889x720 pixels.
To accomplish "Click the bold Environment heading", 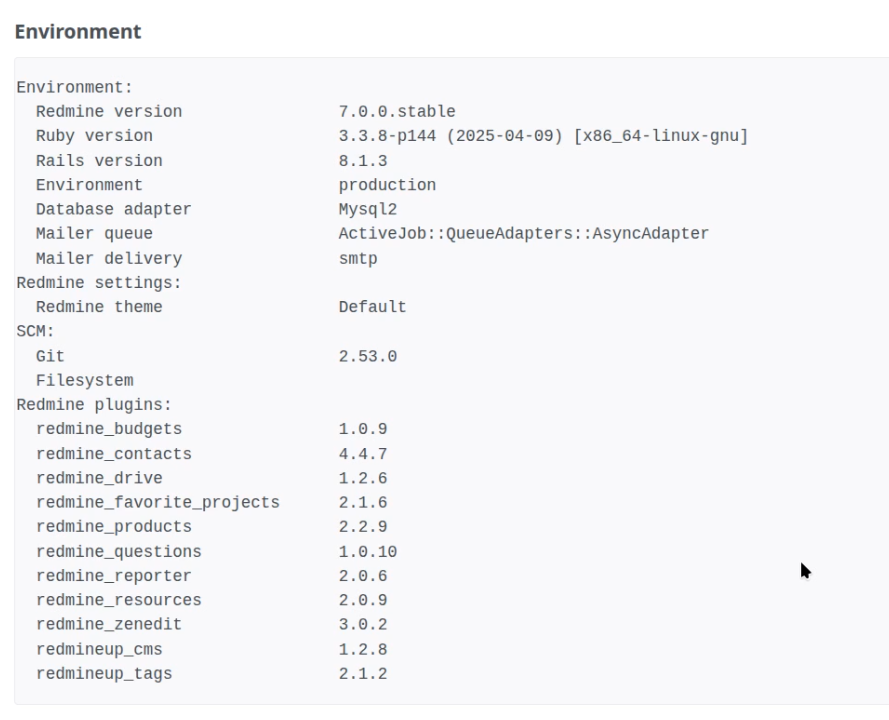I will [78, 32].
